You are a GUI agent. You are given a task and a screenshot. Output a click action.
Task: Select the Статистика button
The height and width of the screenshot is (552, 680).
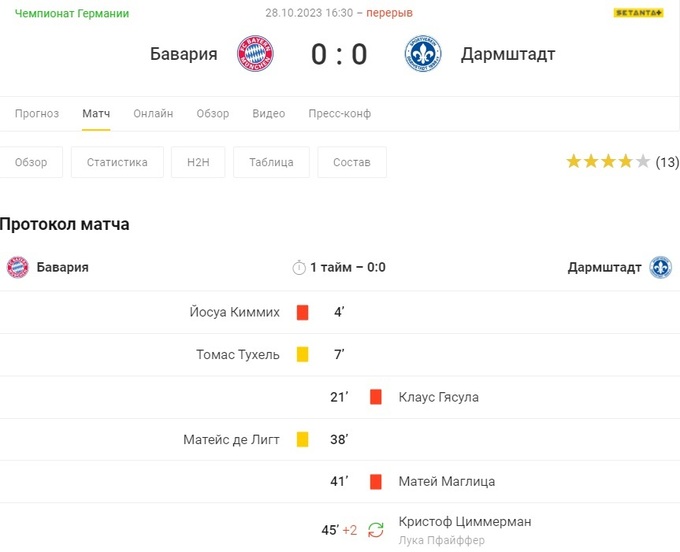pos(117,162)
